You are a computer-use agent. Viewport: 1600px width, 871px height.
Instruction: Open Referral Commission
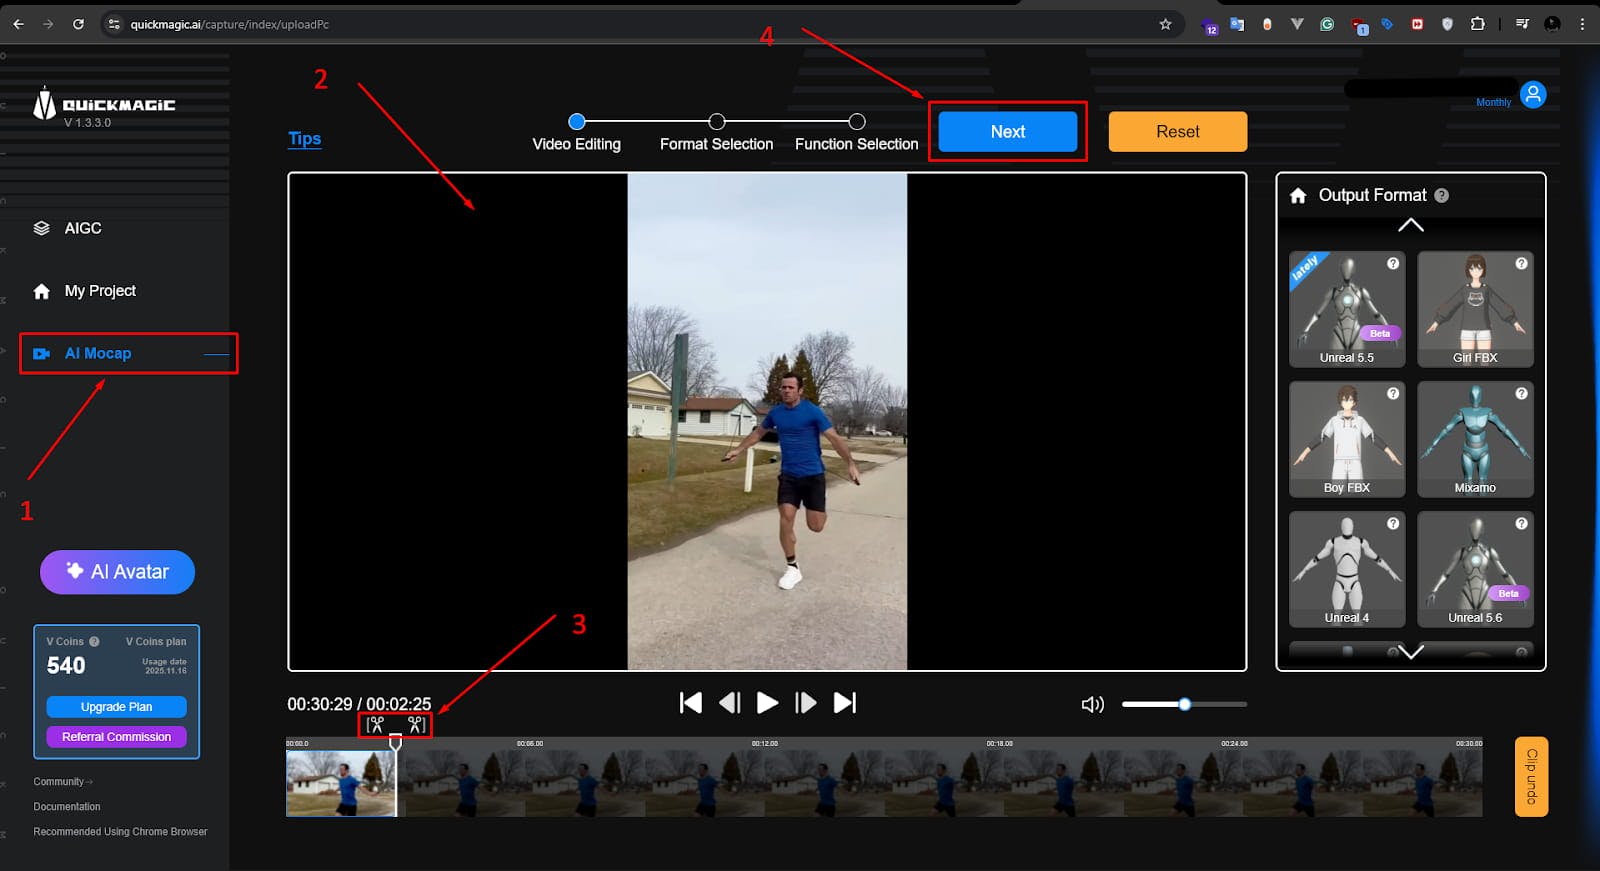(116, 737)
